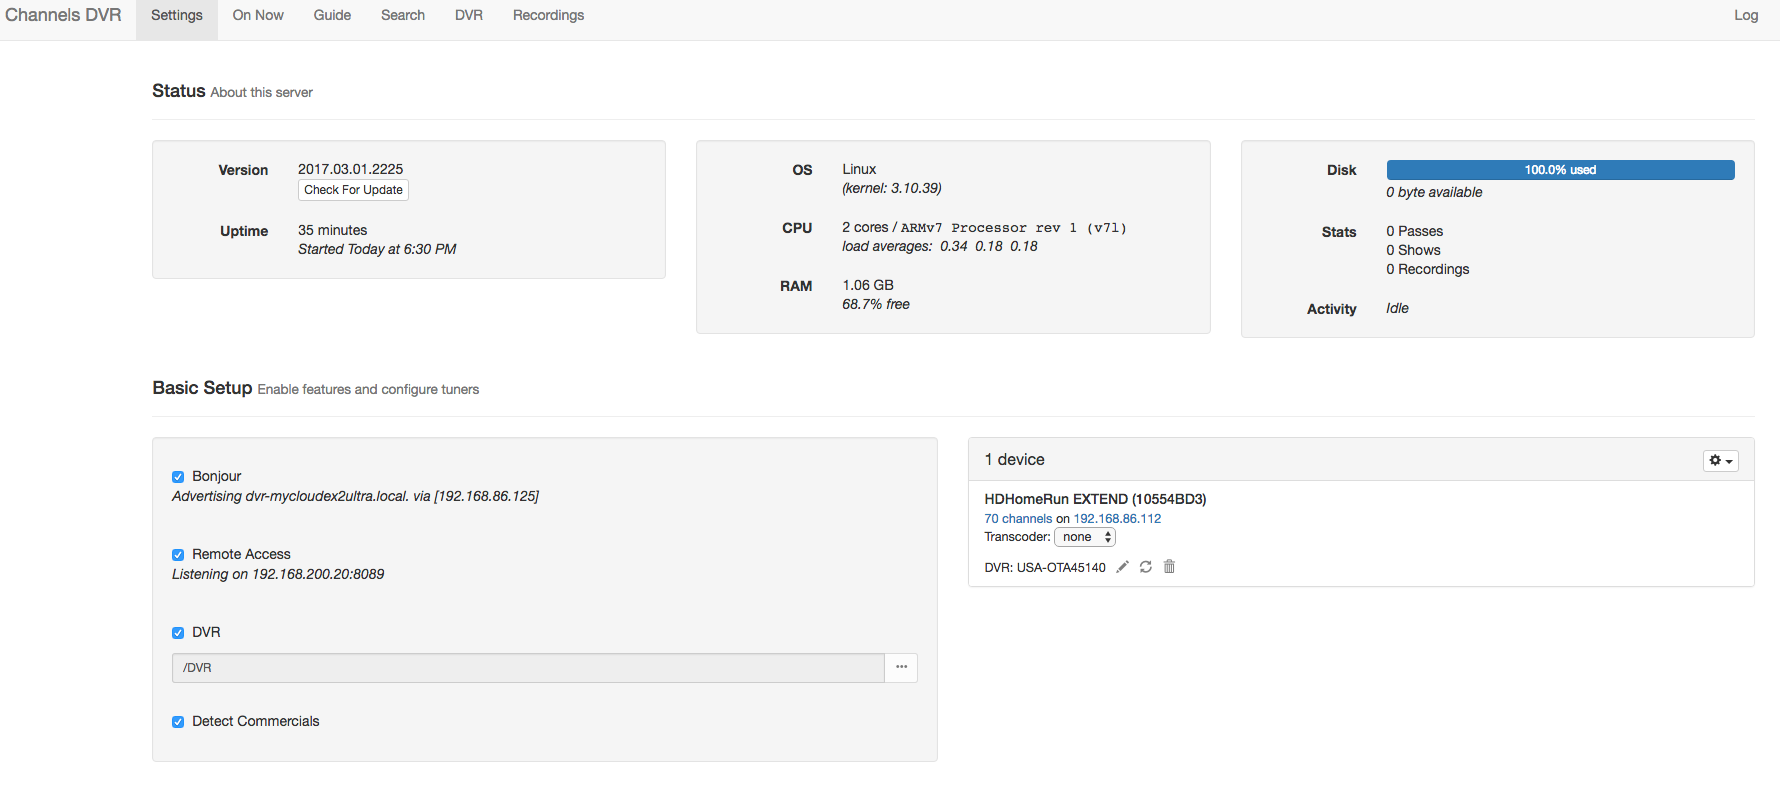Screen dimensions: 1780x792
Task: Open the Log page in the navbar
Action: [1745, 16]
